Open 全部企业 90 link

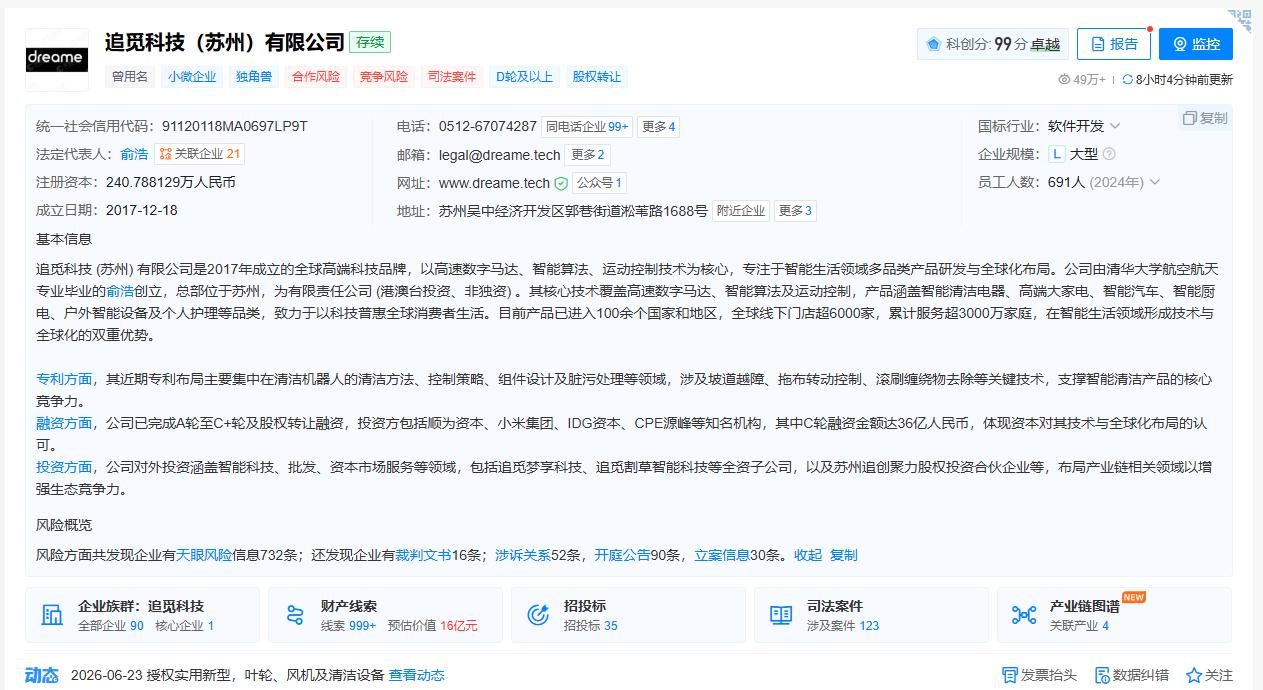click(x=111, y=625)
